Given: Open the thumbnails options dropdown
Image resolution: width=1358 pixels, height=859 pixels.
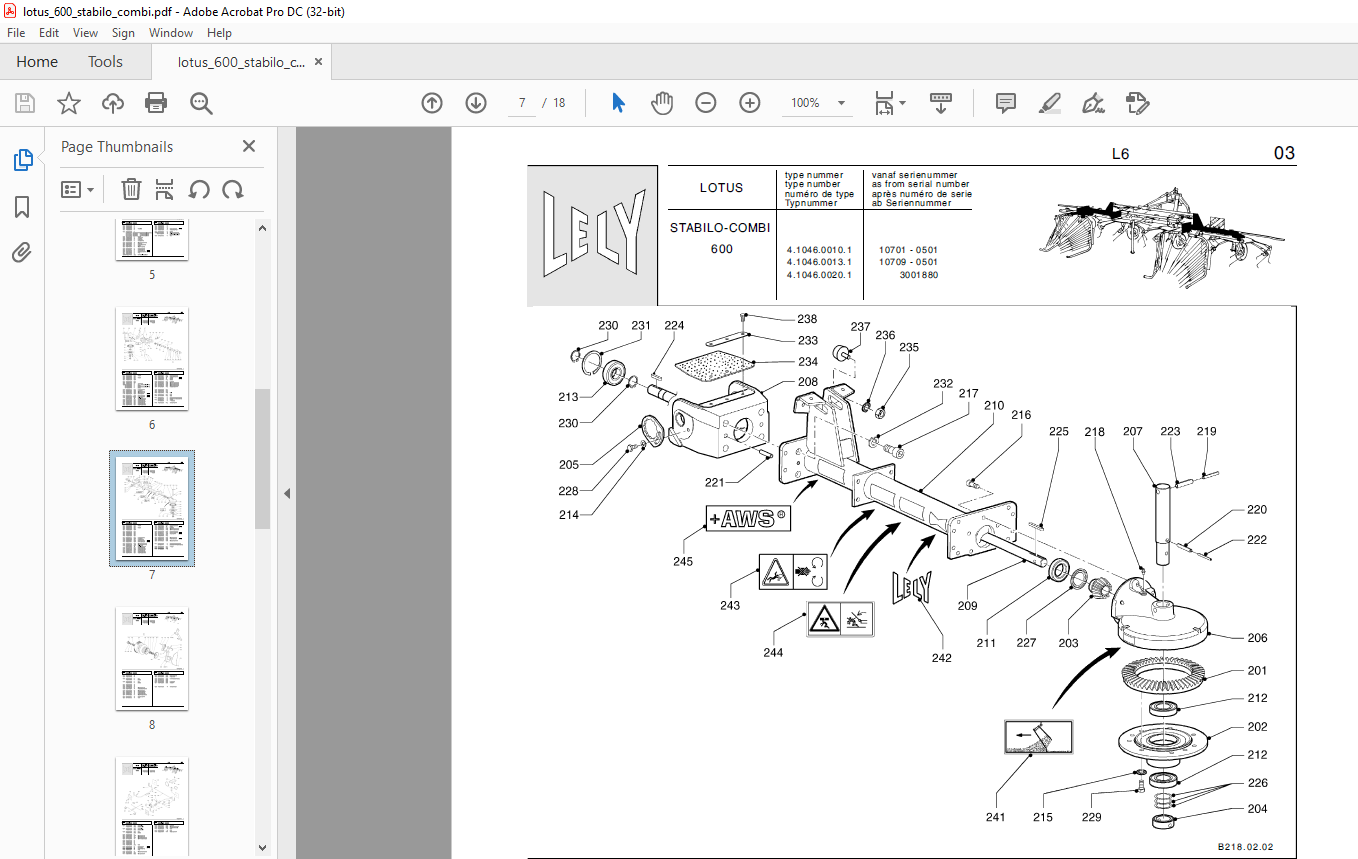Looking at the screenshot, I should click(78, 189).
